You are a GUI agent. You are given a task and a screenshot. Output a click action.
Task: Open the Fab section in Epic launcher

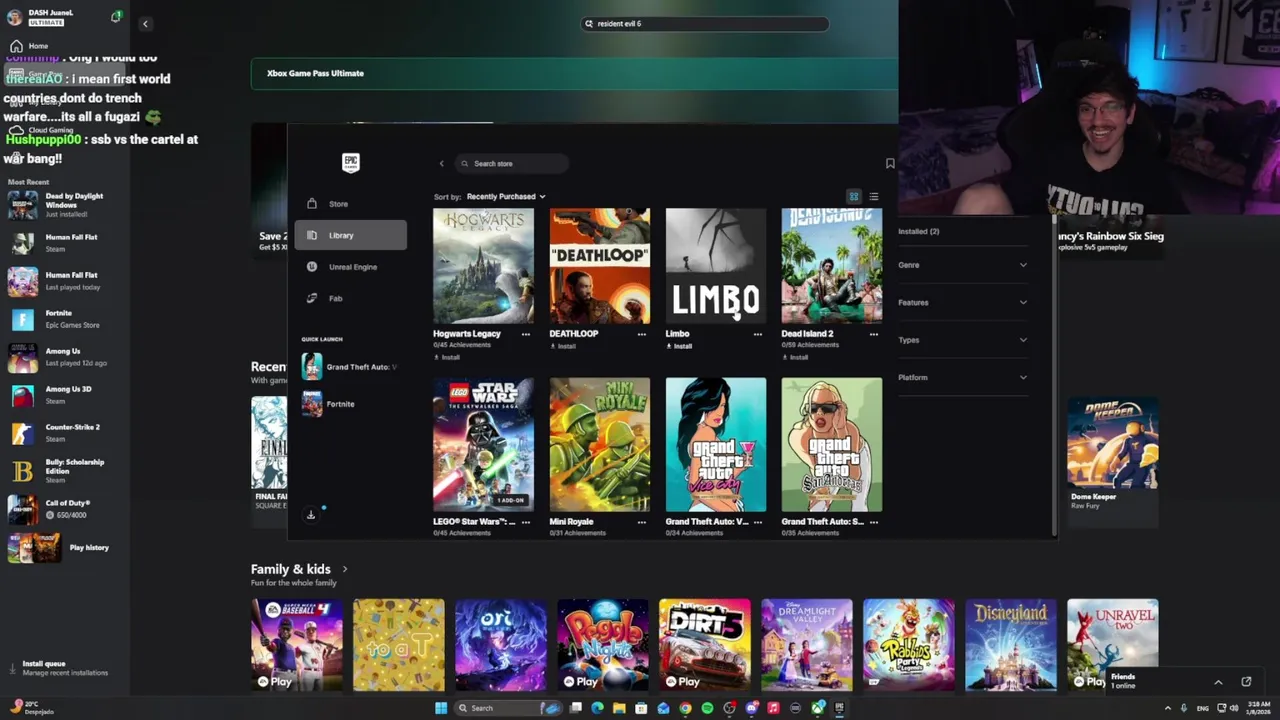pos(350,298)
